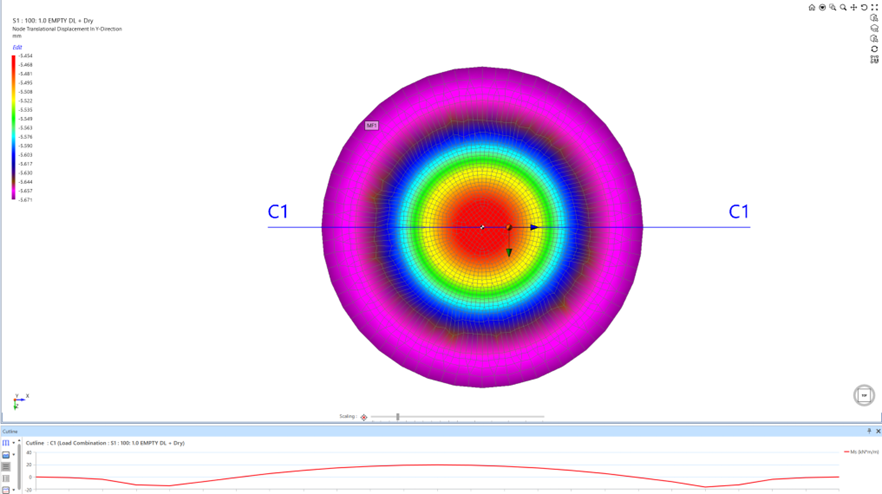The height and width of the screenshot is (494, 882).
Task: Close the Cutline panel
Action: (x=878, y=431)
